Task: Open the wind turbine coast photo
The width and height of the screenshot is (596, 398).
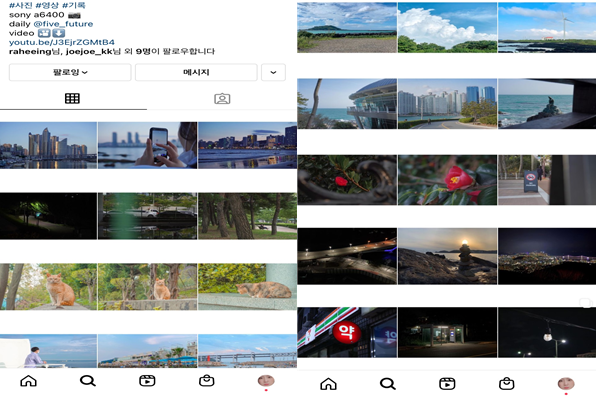Action: point(547,27)
